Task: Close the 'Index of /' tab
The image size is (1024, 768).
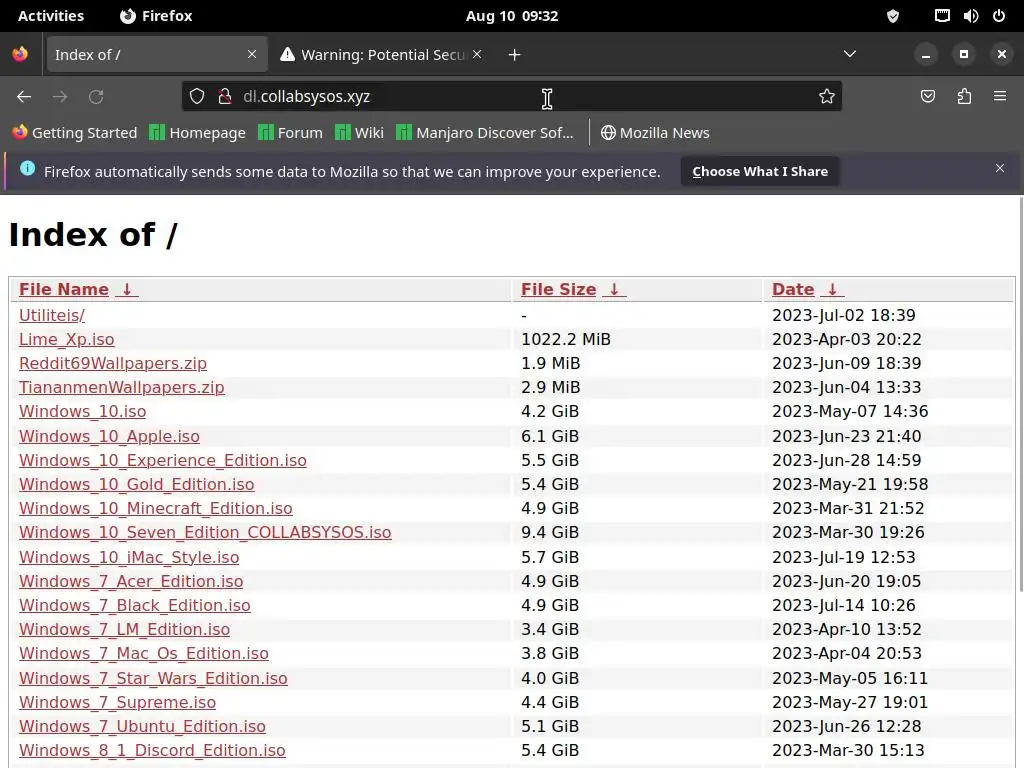Action: [252, 54]
